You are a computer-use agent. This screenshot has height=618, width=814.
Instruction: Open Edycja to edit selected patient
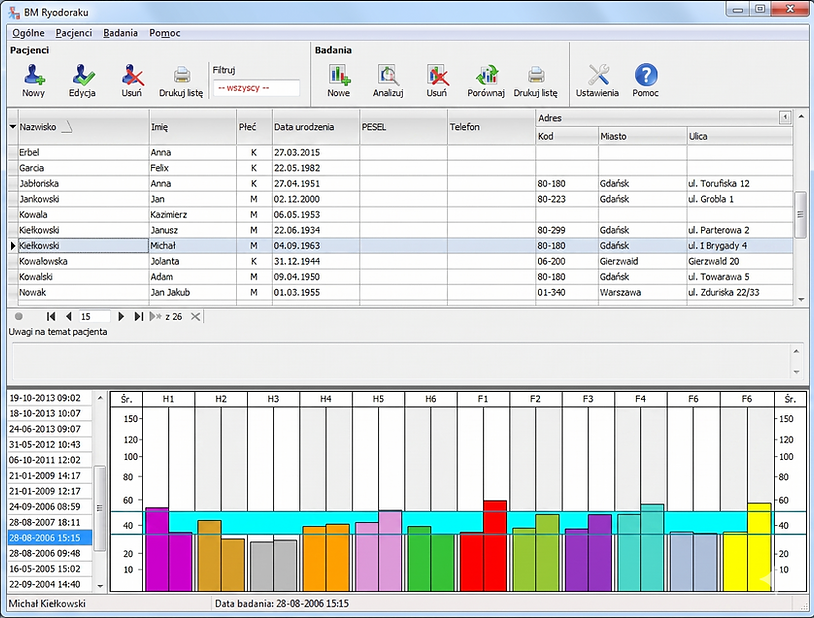[x=82, y=80]
